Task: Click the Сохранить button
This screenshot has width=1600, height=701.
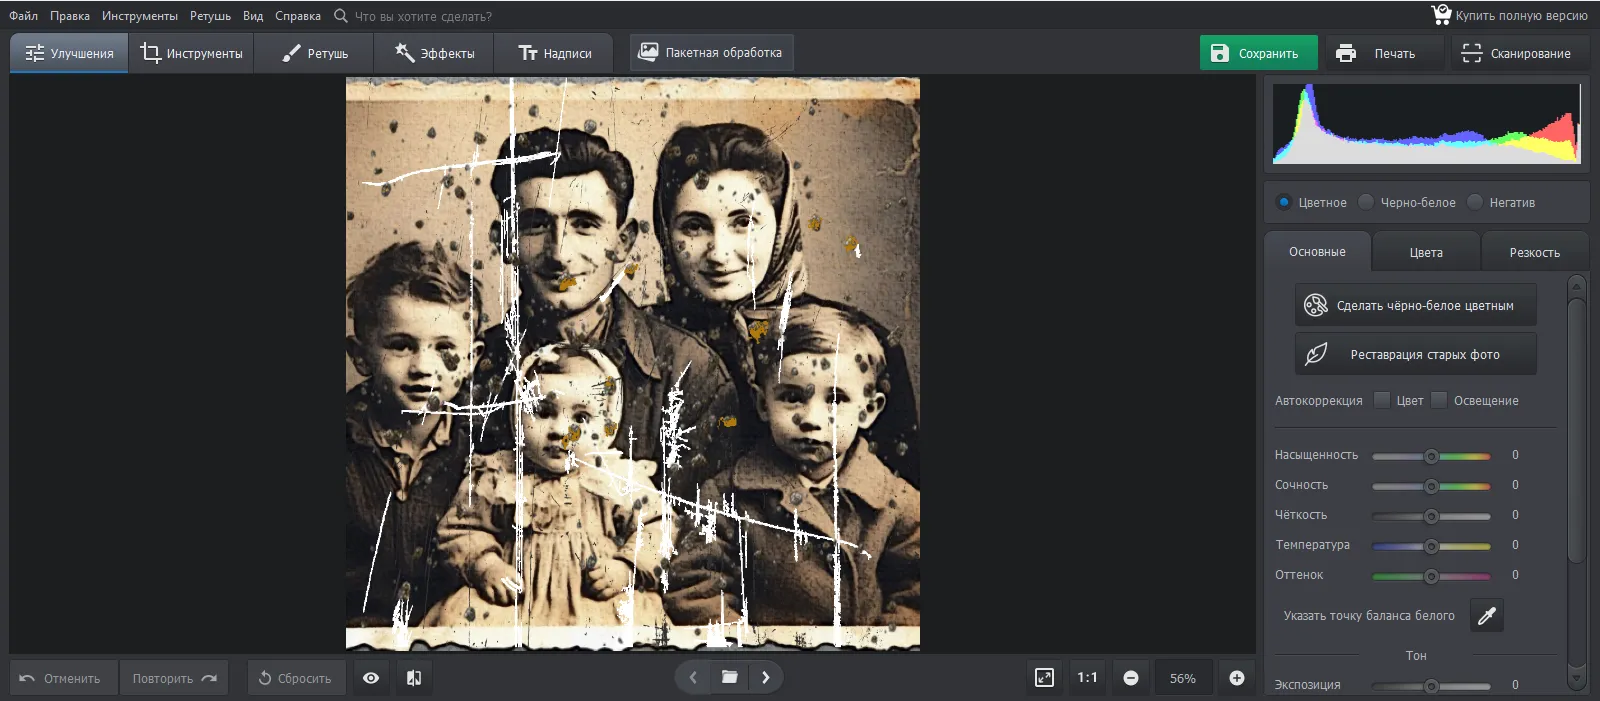Action: (1258, 53)
